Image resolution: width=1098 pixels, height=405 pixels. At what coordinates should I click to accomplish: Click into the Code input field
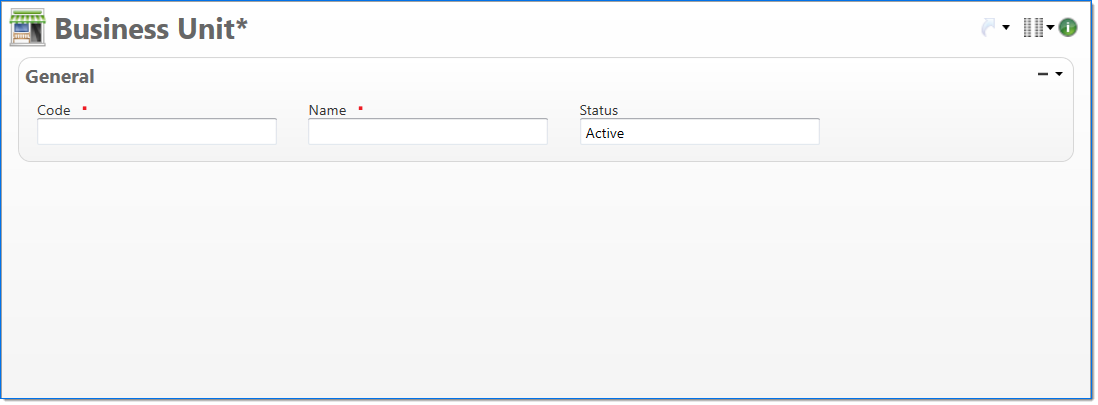click(157, 132)
